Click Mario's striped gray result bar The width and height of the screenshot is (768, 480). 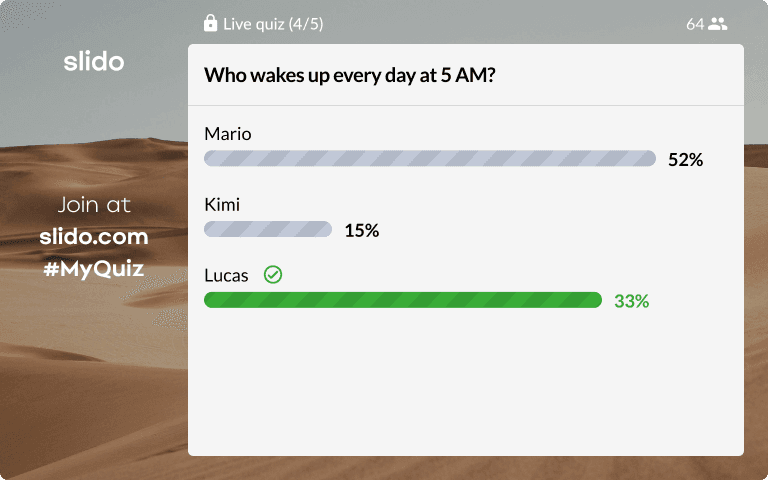pos(430,158)
